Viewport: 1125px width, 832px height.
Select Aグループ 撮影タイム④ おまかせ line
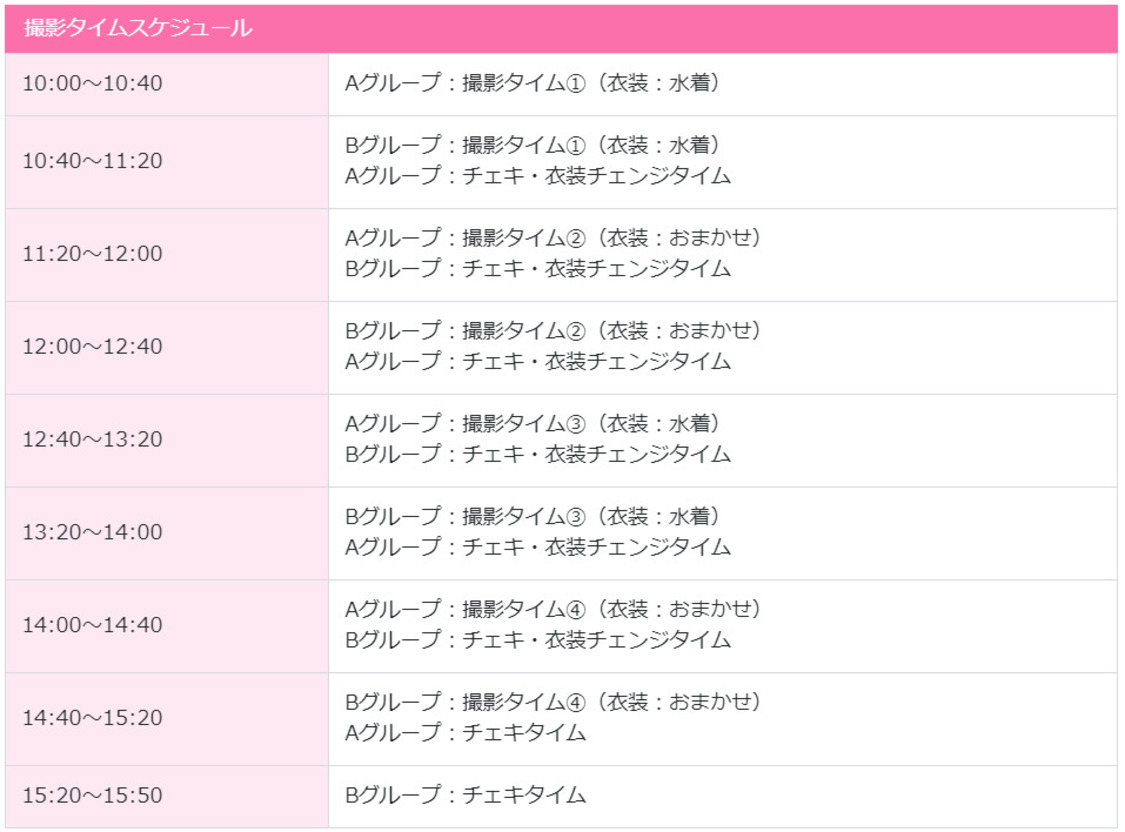click(x=553, y=610)
